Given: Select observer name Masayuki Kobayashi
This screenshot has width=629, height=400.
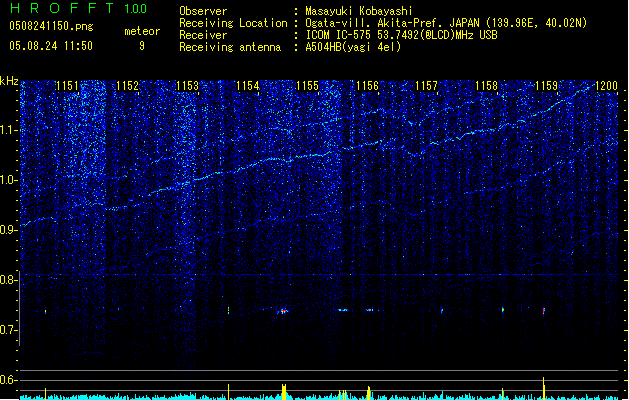Looking at the screenshot, I should tap(358, 11).
